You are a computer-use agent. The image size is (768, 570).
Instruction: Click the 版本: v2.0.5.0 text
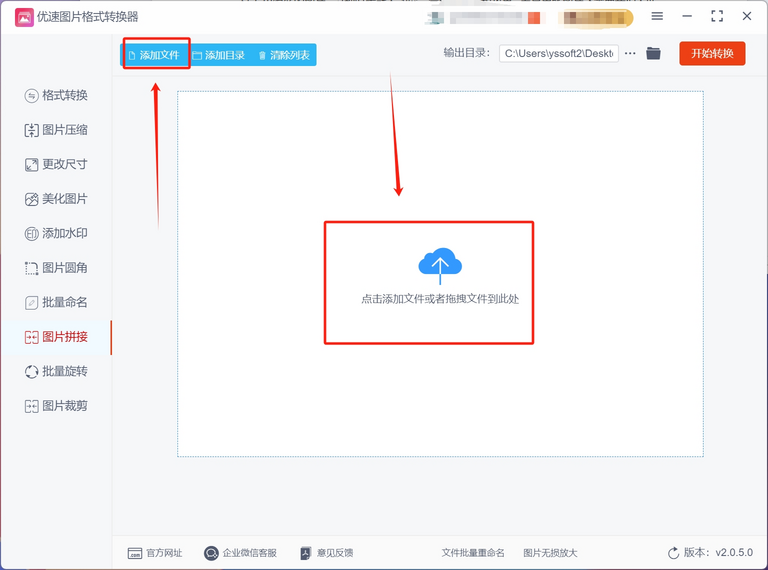718,552
